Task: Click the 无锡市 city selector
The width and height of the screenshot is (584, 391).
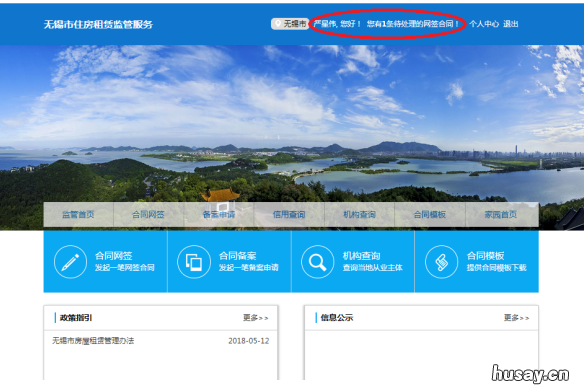Action: pyautogui.click(x=290, y=24)
